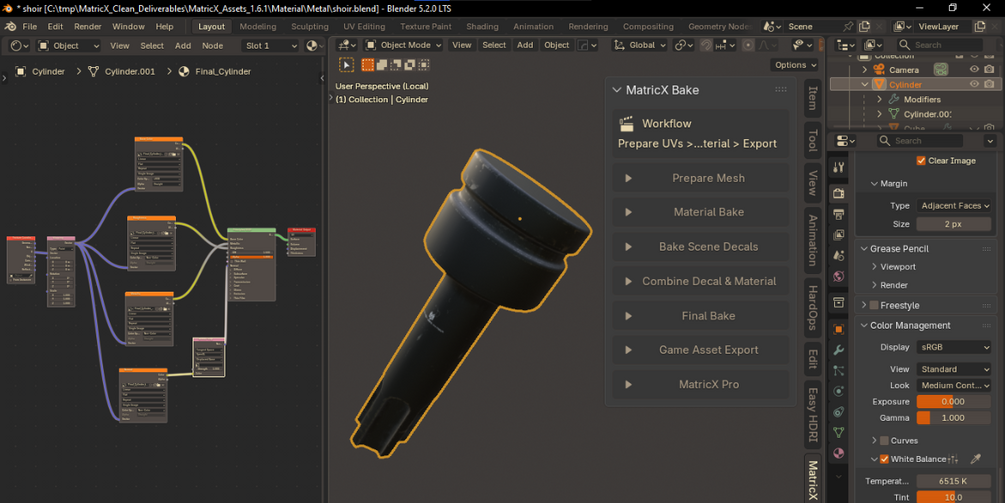Choose the 'set new selection' mode icon
This screenshot has height=503, width=1005.
[368, 65]
